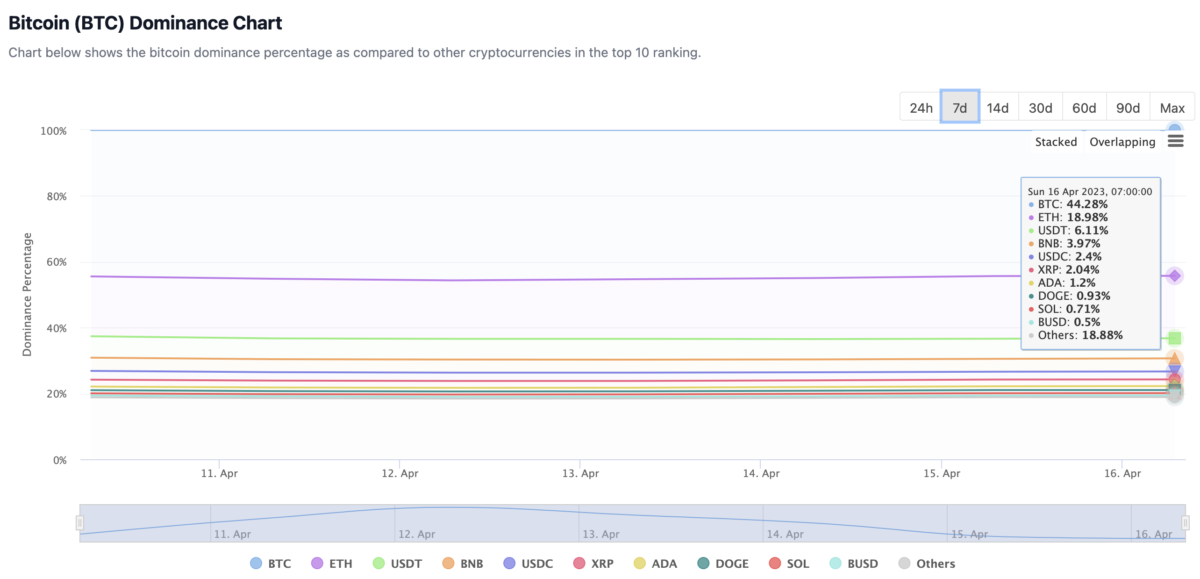Viewport: 1200px width, 579px height.
Task: Select the 14d time range
Action: (x=998, y=106)
